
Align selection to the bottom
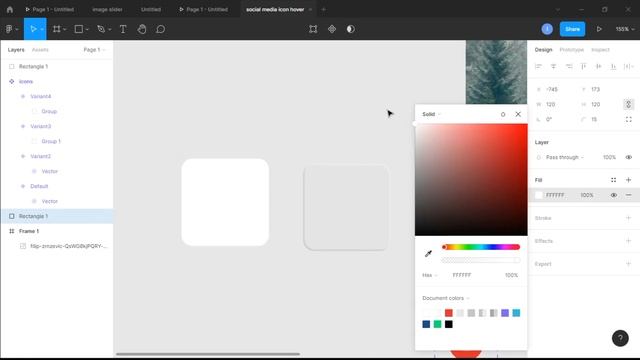click(x=613, y=67)
